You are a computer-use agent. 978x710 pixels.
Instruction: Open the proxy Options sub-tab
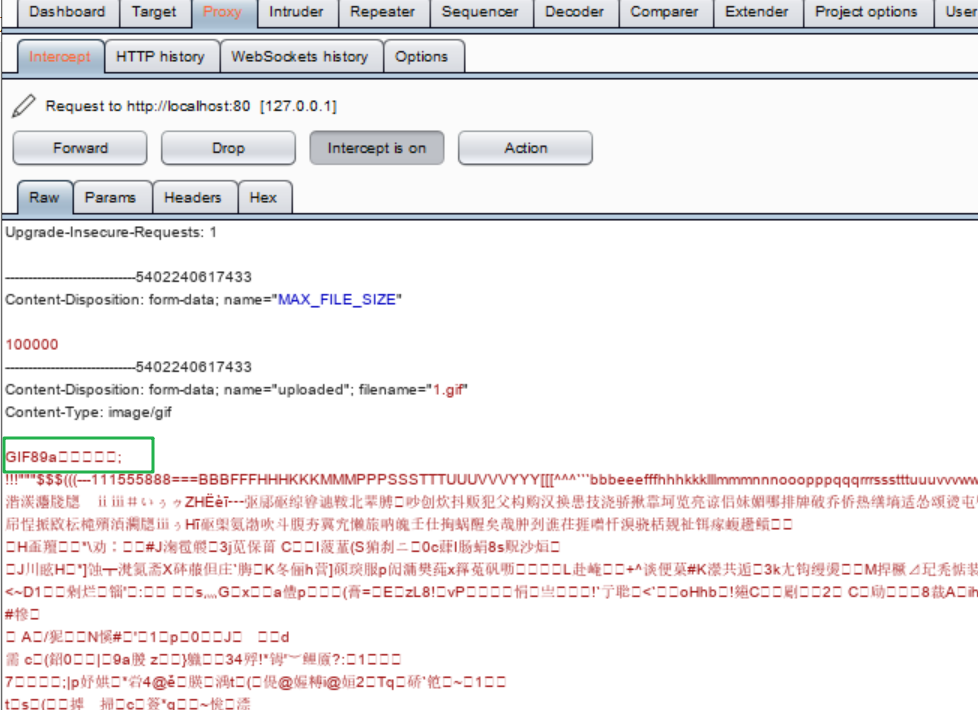tap(421, 57)
